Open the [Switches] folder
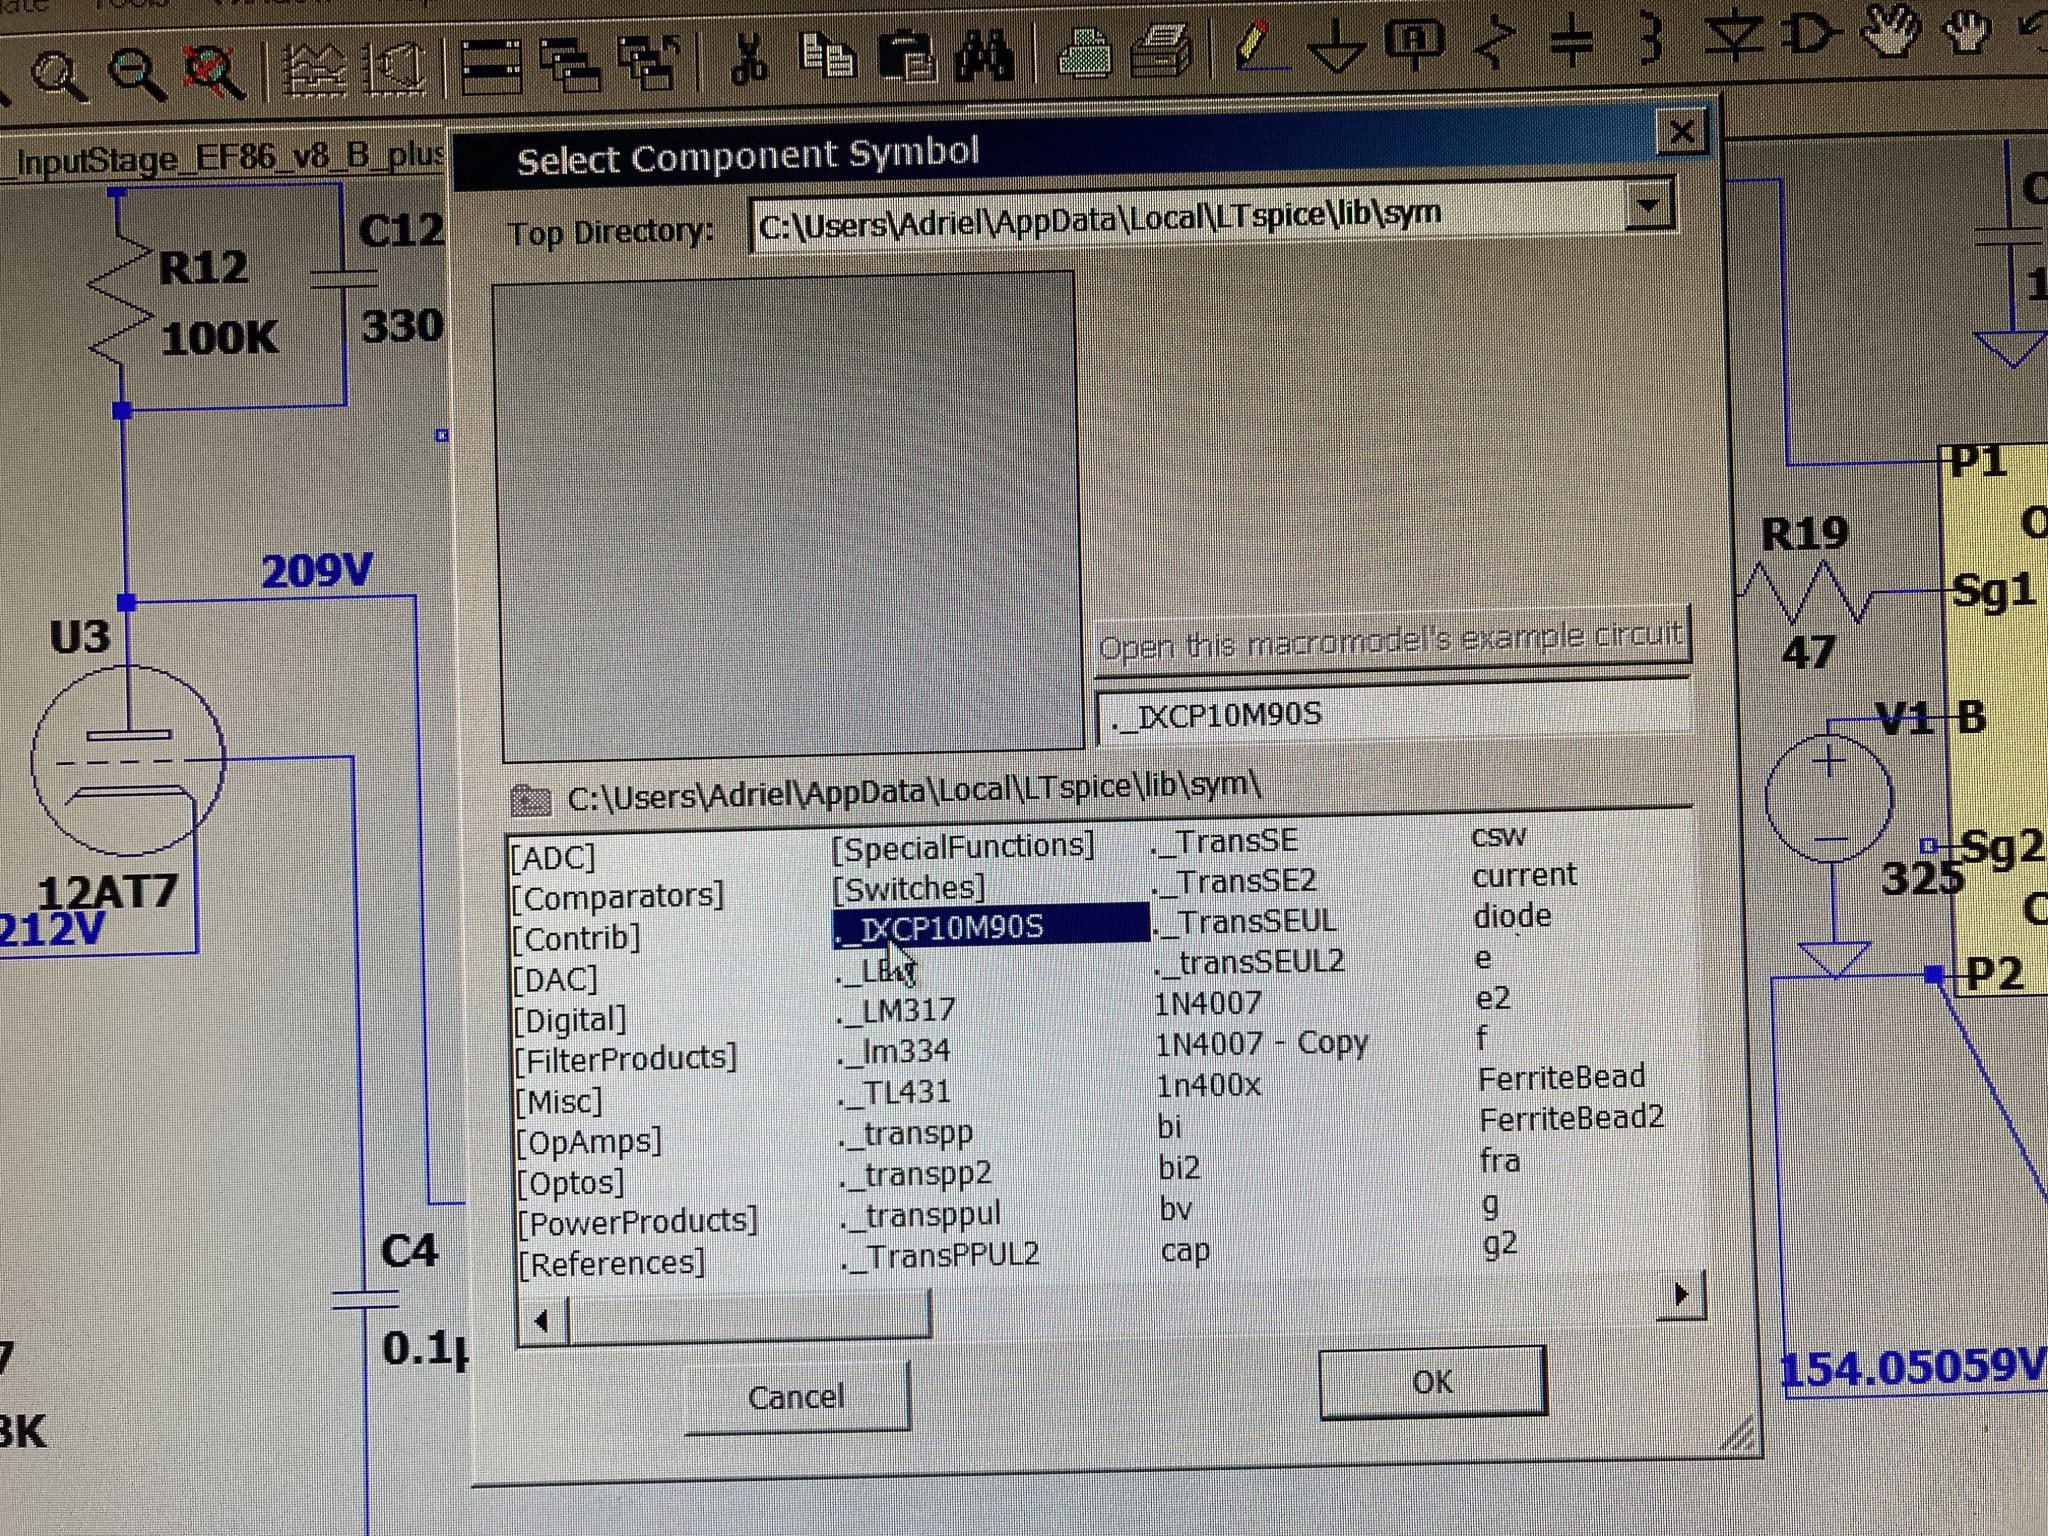Image resolution: width=2048 pixels, height=1536 pixels. click(x=908, y=888)
